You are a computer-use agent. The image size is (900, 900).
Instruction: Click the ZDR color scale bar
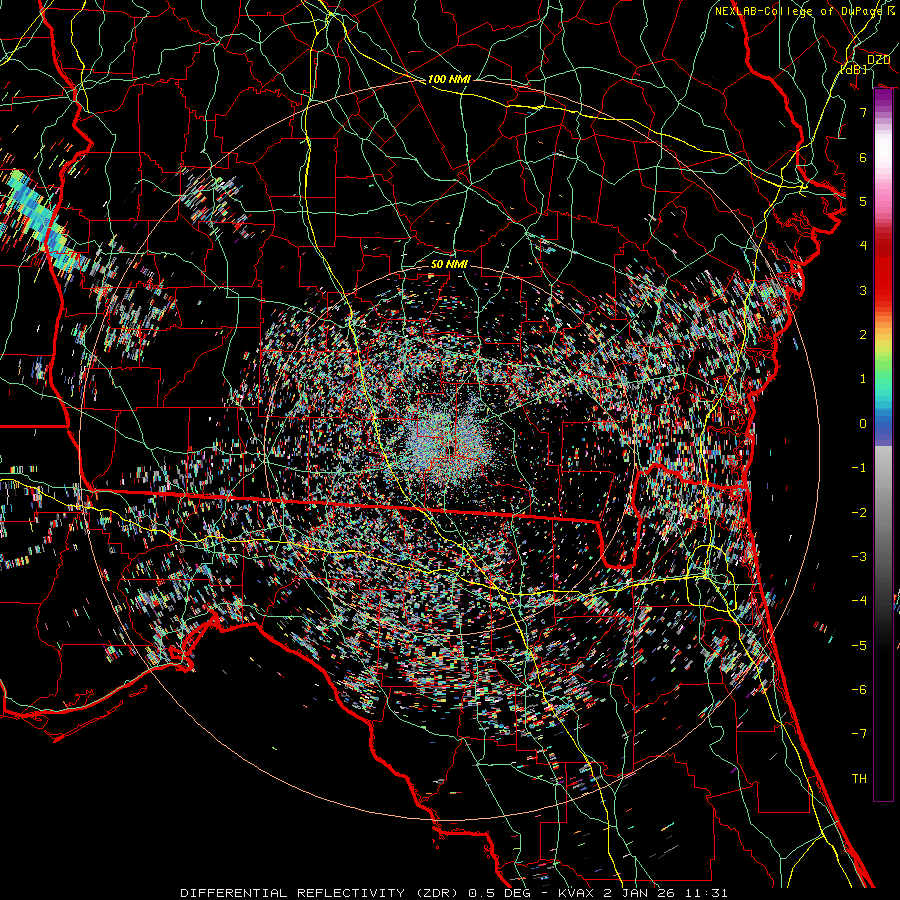[883, 445]
